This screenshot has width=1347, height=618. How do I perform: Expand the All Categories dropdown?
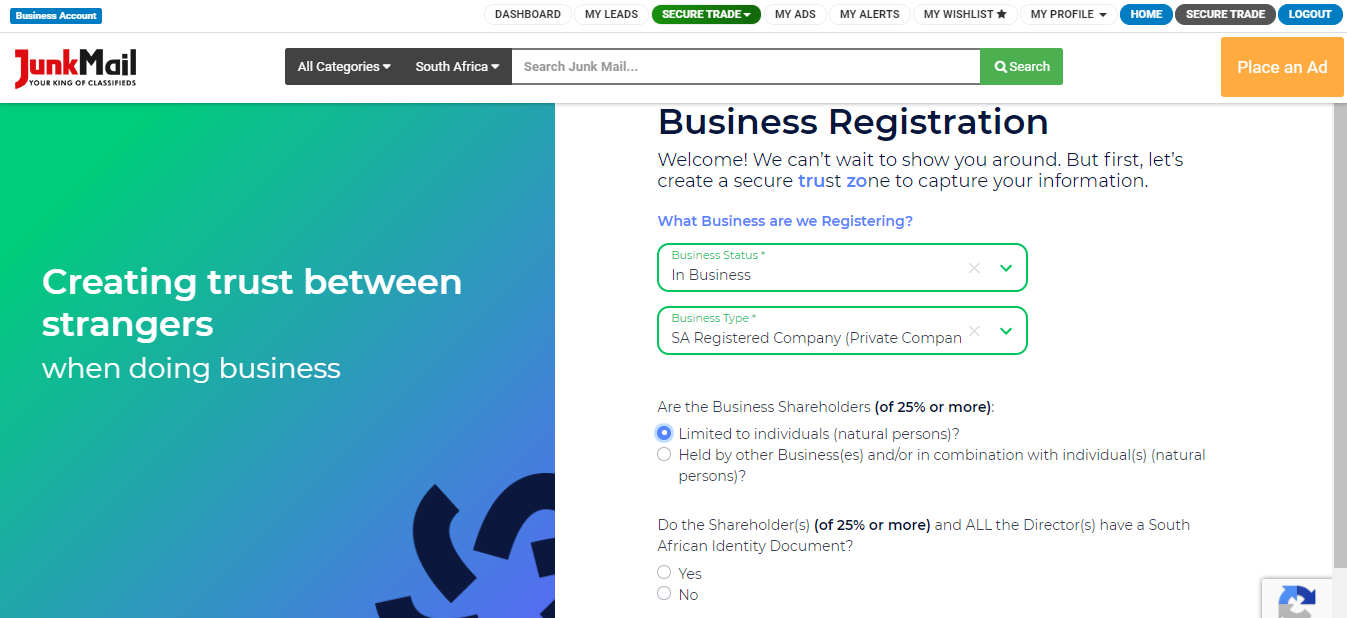click(343, 66)
